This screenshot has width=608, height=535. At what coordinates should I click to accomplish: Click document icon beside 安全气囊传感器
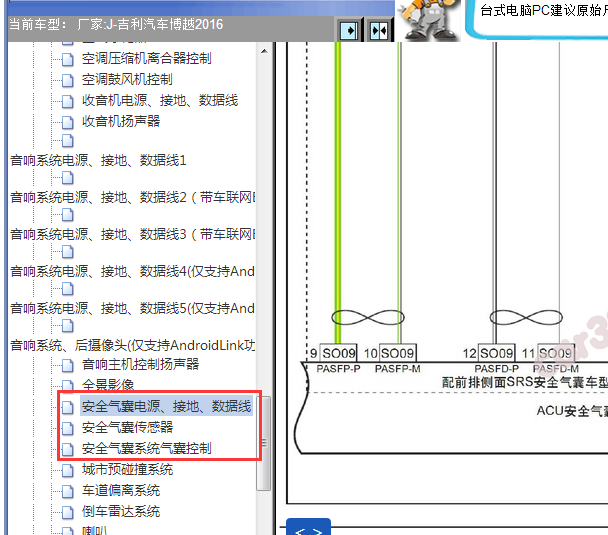[x=67, y=428]
